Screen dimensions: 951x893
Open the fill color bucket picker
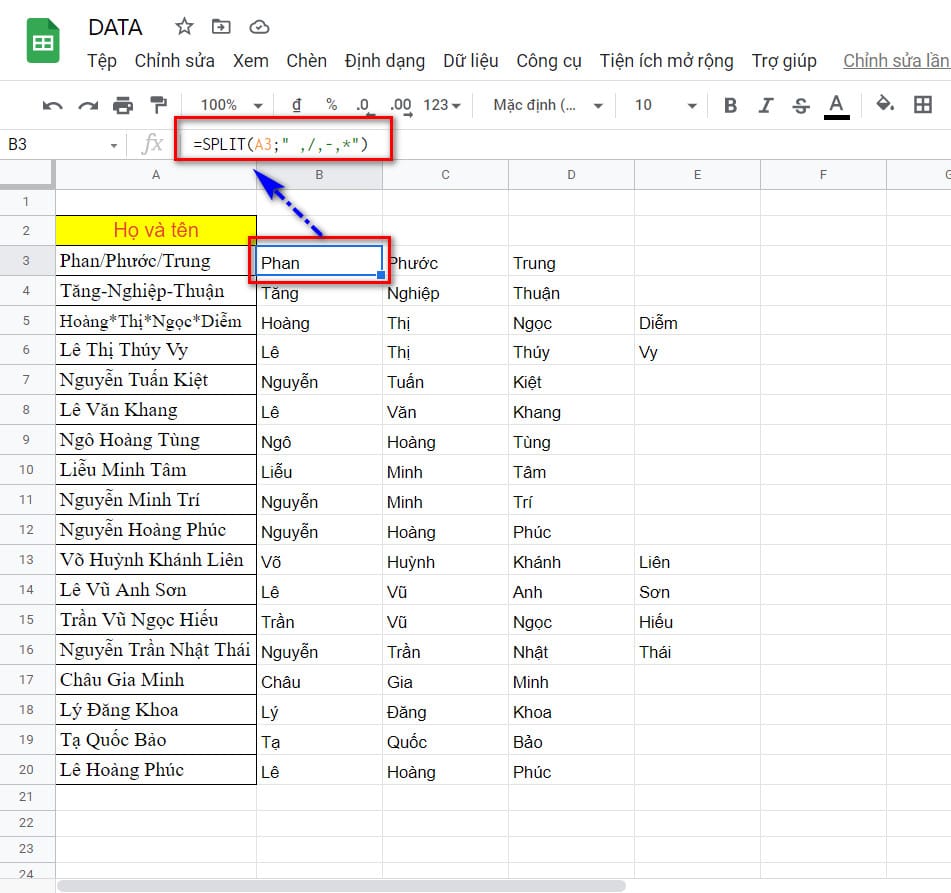(885, 105)
